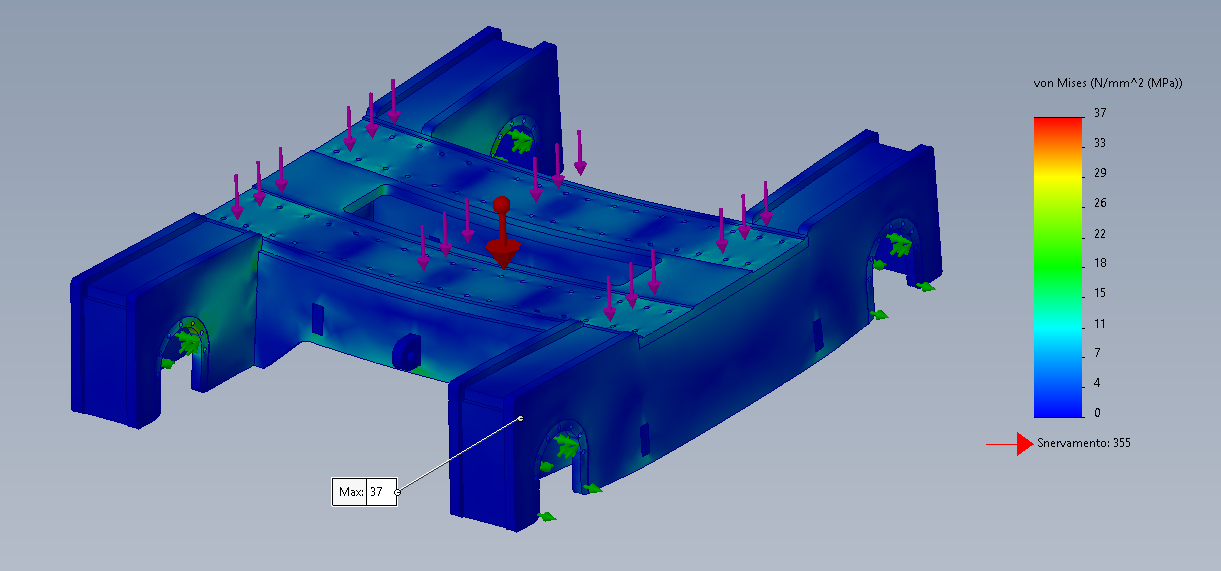The height and width of the screenshot is (571, 1221).
Task: Click the von Mises legend title
Action: 1108,83
